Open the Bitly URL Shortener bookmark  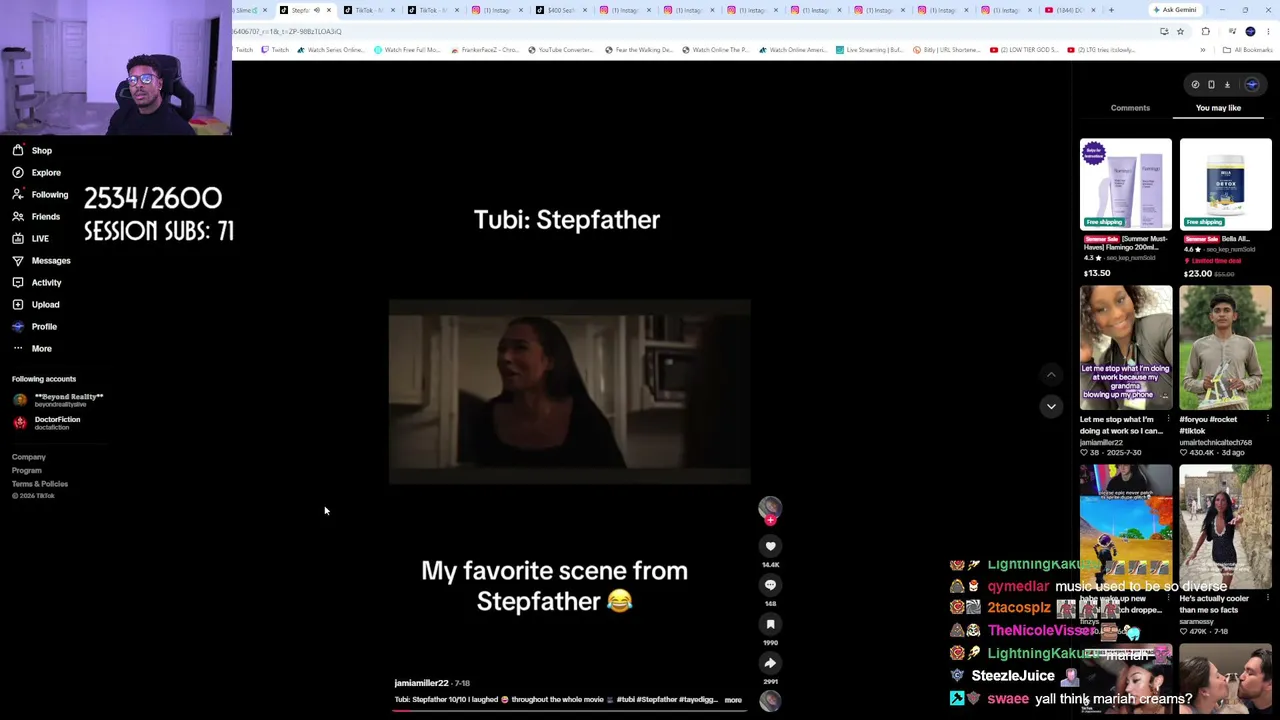(x=946, y=50)
